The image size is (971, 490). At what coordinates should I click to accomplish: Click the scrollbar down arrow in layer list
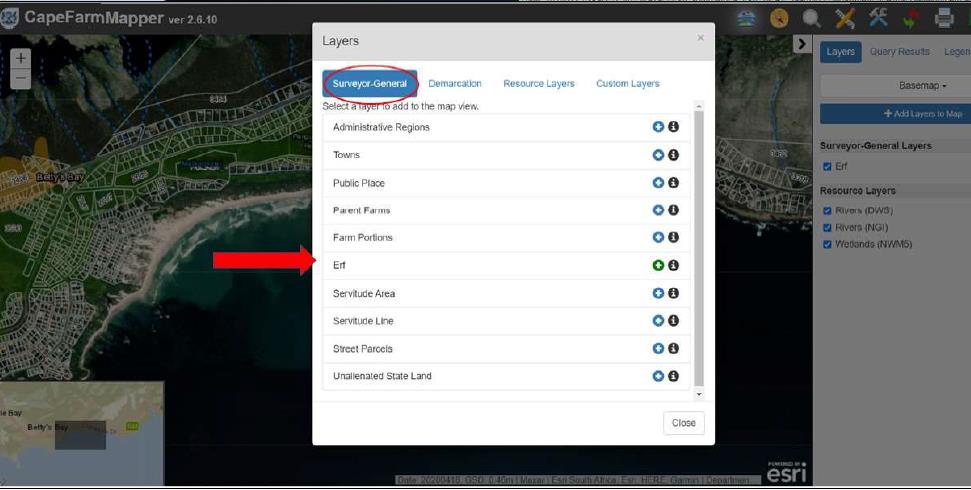(x=699, y=395)
